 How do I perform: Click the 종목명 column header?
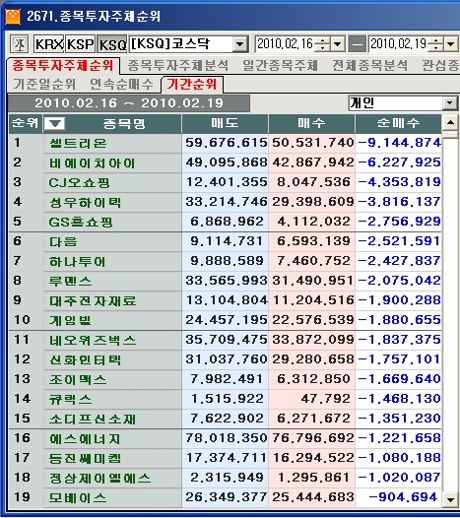point(123,124)
